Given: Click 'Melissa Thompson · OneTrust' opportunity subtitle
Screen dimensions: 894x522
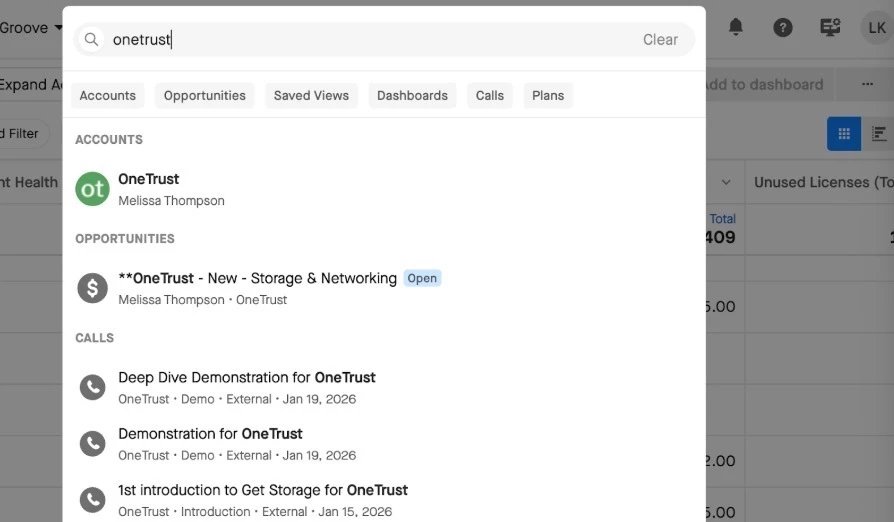Looking at the screenshot, I should [x=202, y=300].
